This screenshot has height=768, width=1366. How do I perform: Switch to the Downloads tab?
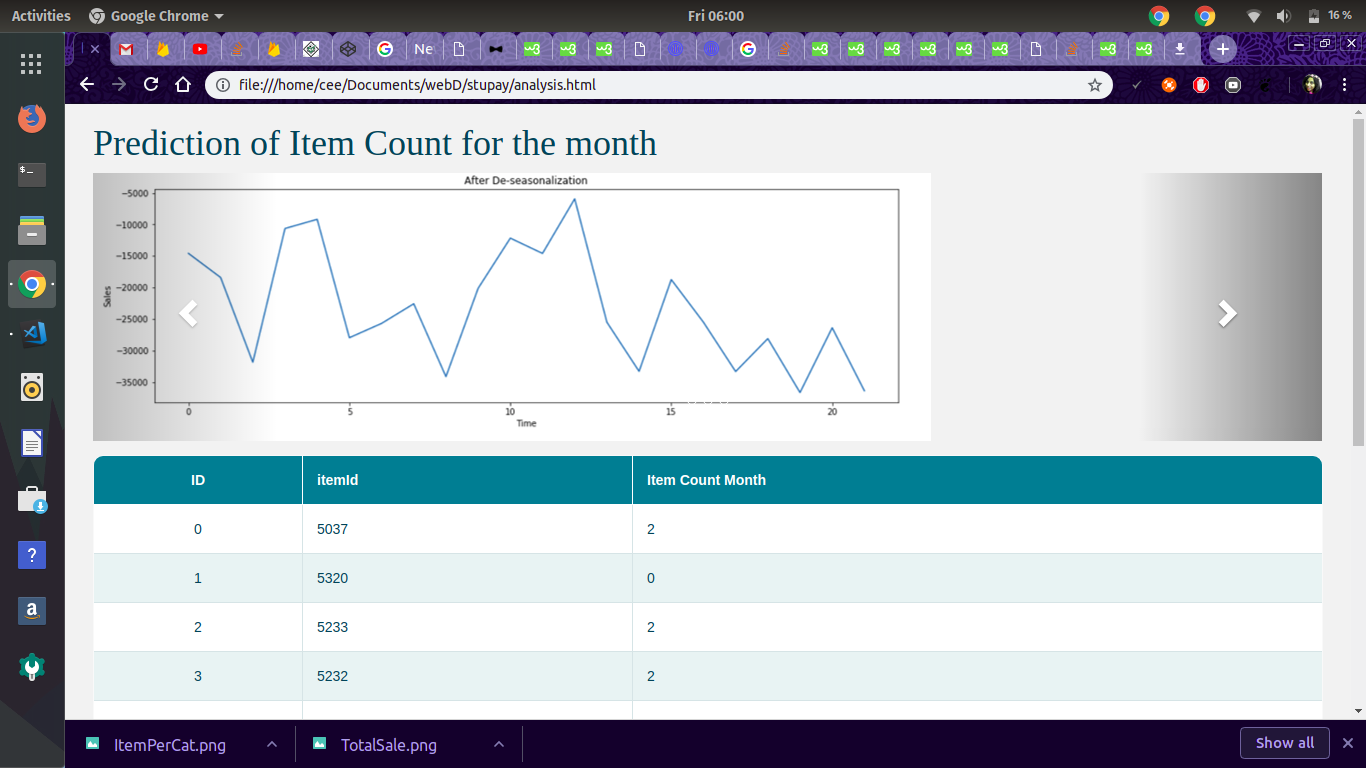coord(1180,49)
